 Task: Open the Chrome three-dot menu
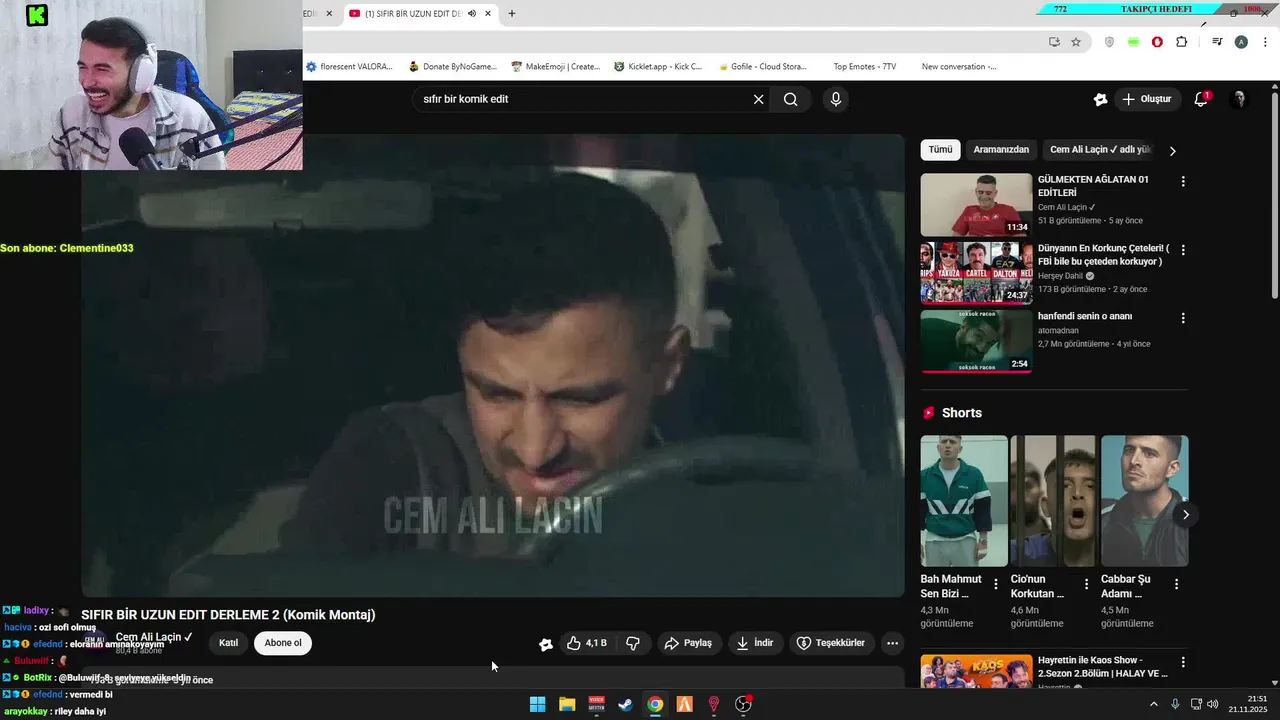click(x=1266, y=42)
